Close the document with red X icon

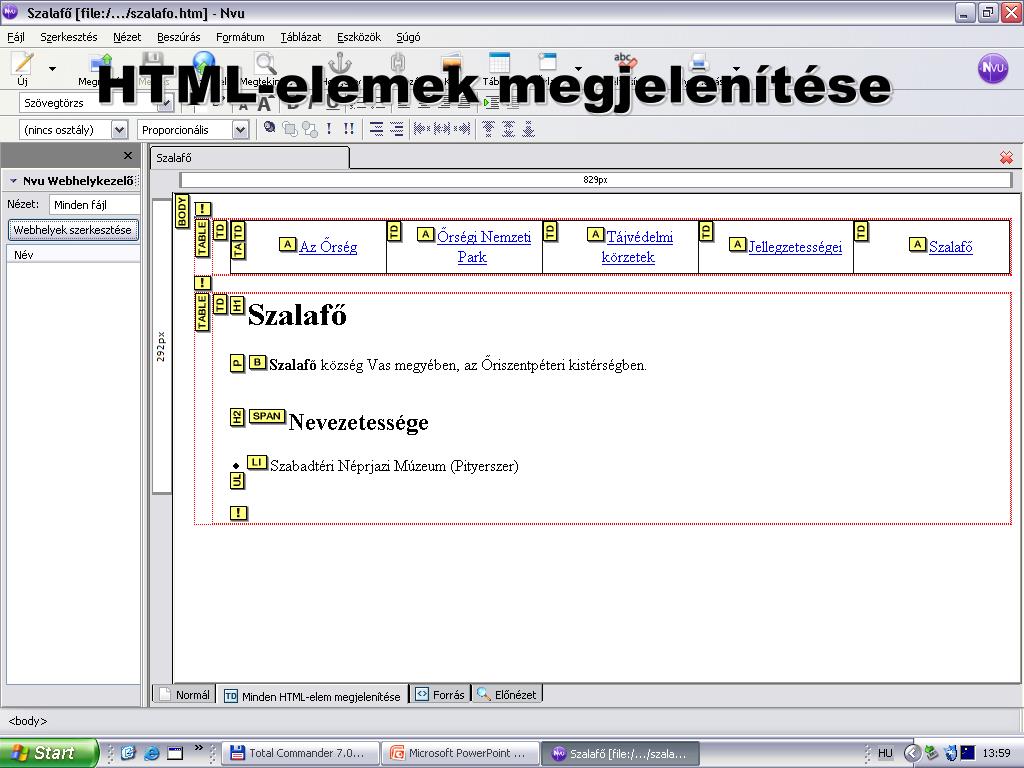click(1006, 157)
